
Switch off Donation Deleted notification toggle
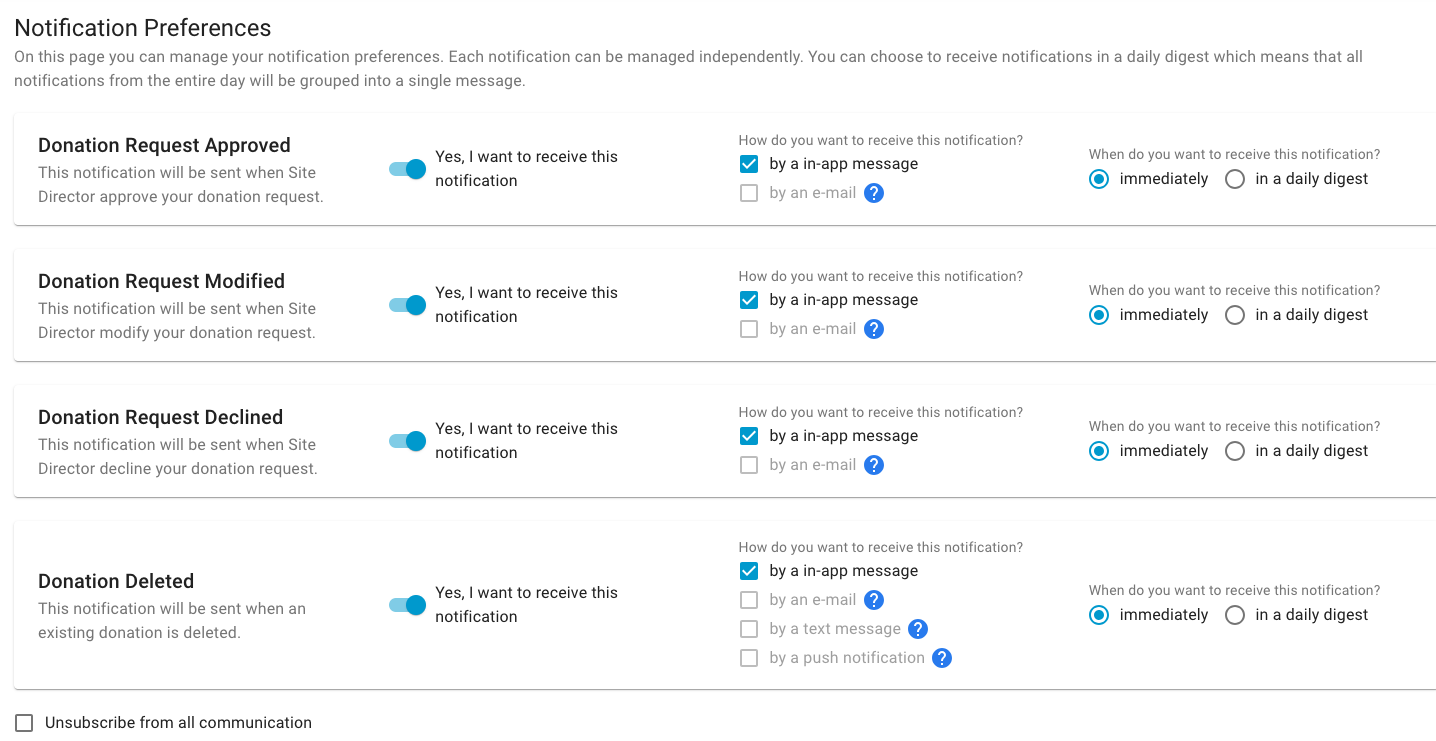tap(407, 605)
